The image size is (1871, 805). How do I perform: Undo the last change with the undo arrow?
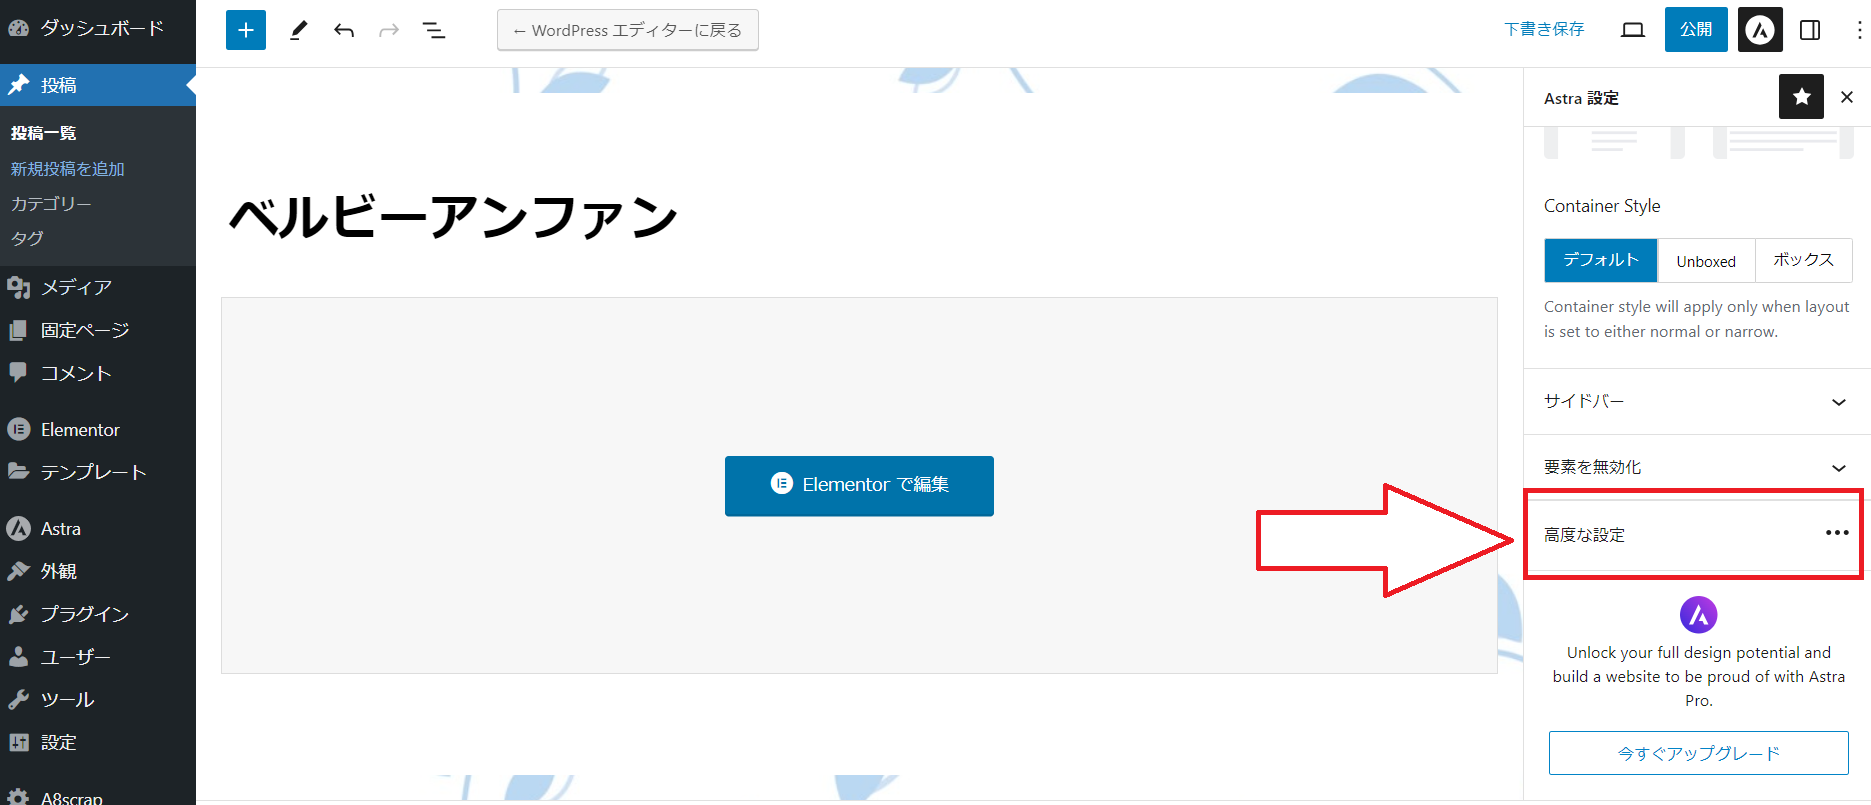coord(344,30)
